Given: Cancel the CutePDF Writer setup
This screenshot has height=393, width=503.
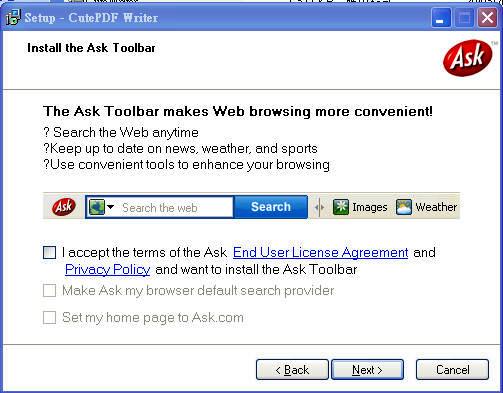Looking at the screenshot, I should (452, 370).
